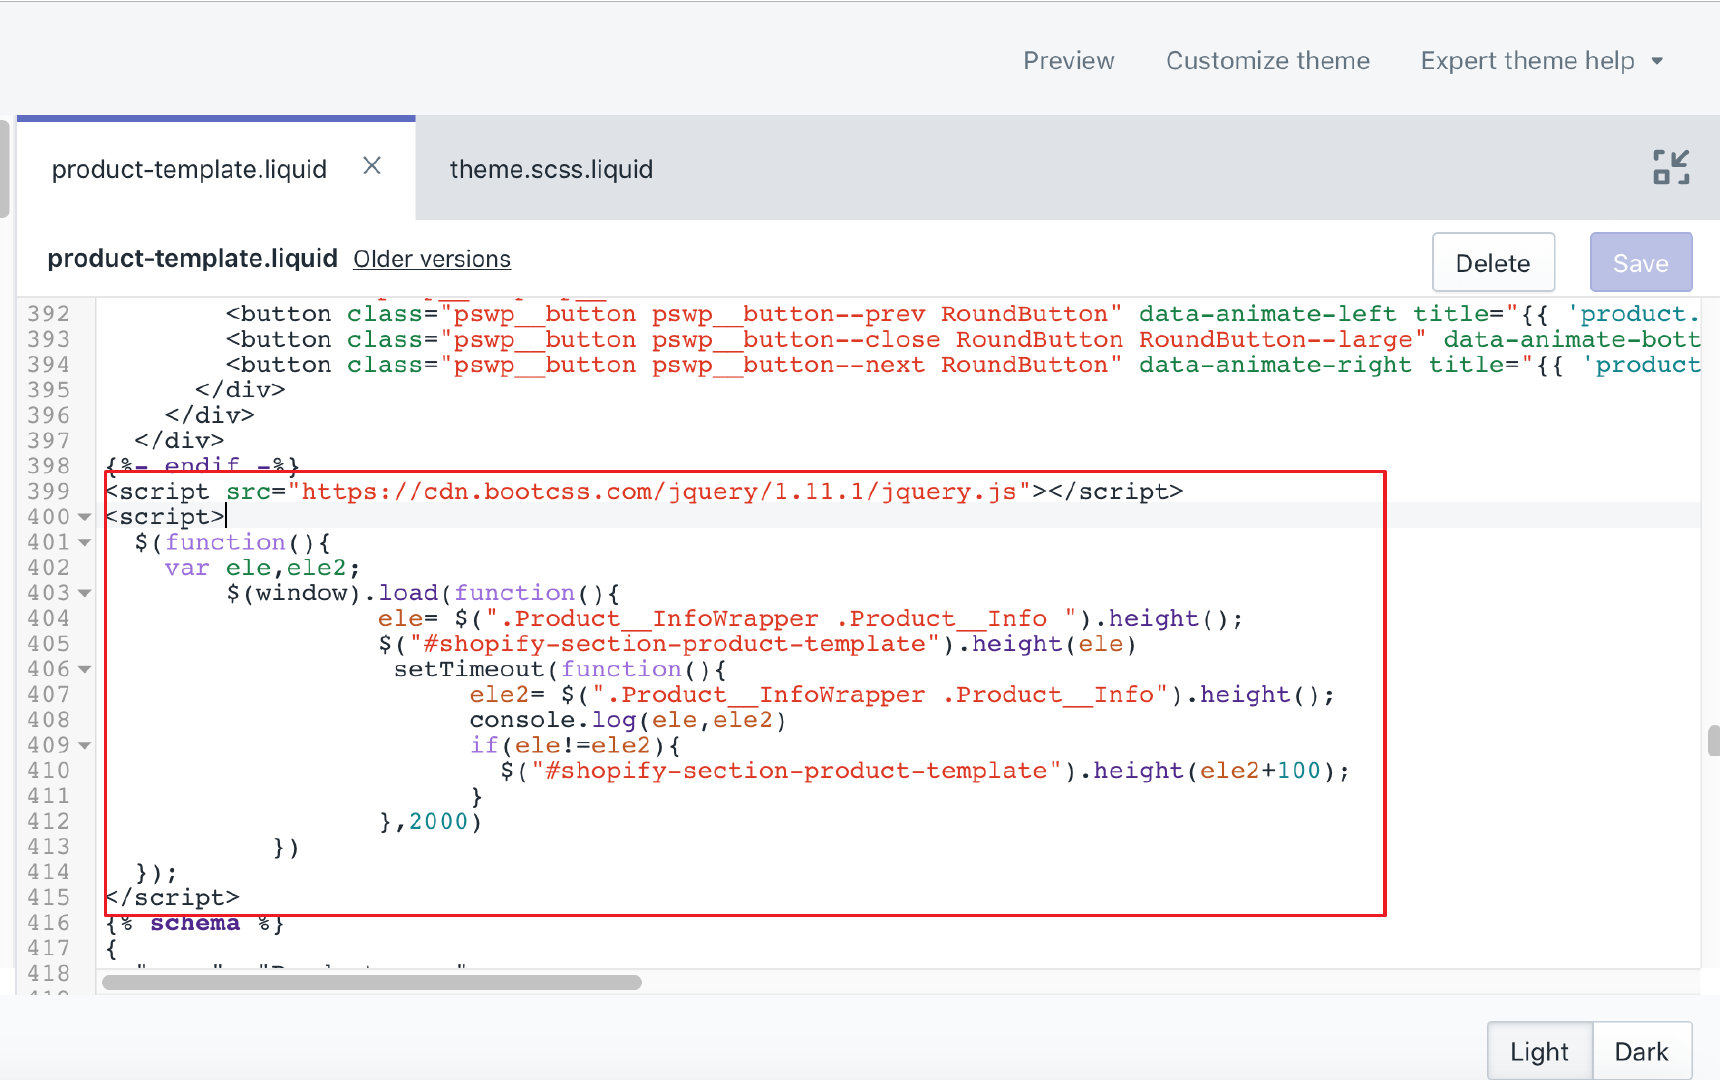Open Customize theme
Screen dimensions: 1720x1080
(x=1267, y=61)
